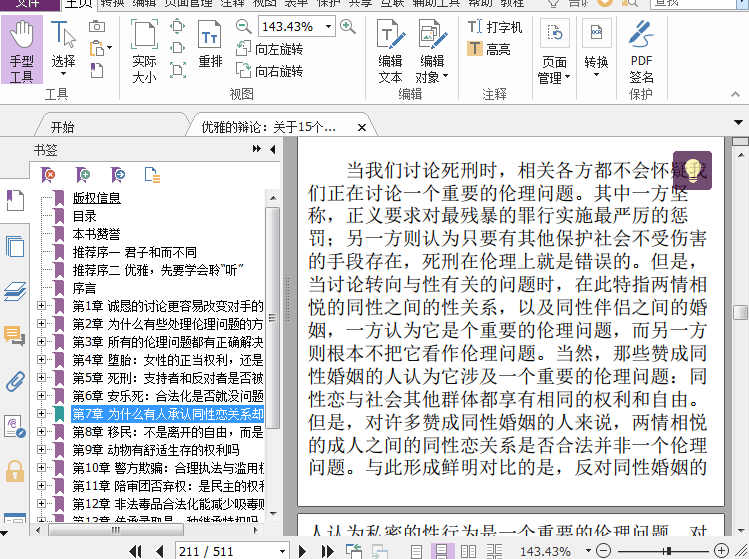Click the bookmark panel vertical scrollbar

(272, 318)
